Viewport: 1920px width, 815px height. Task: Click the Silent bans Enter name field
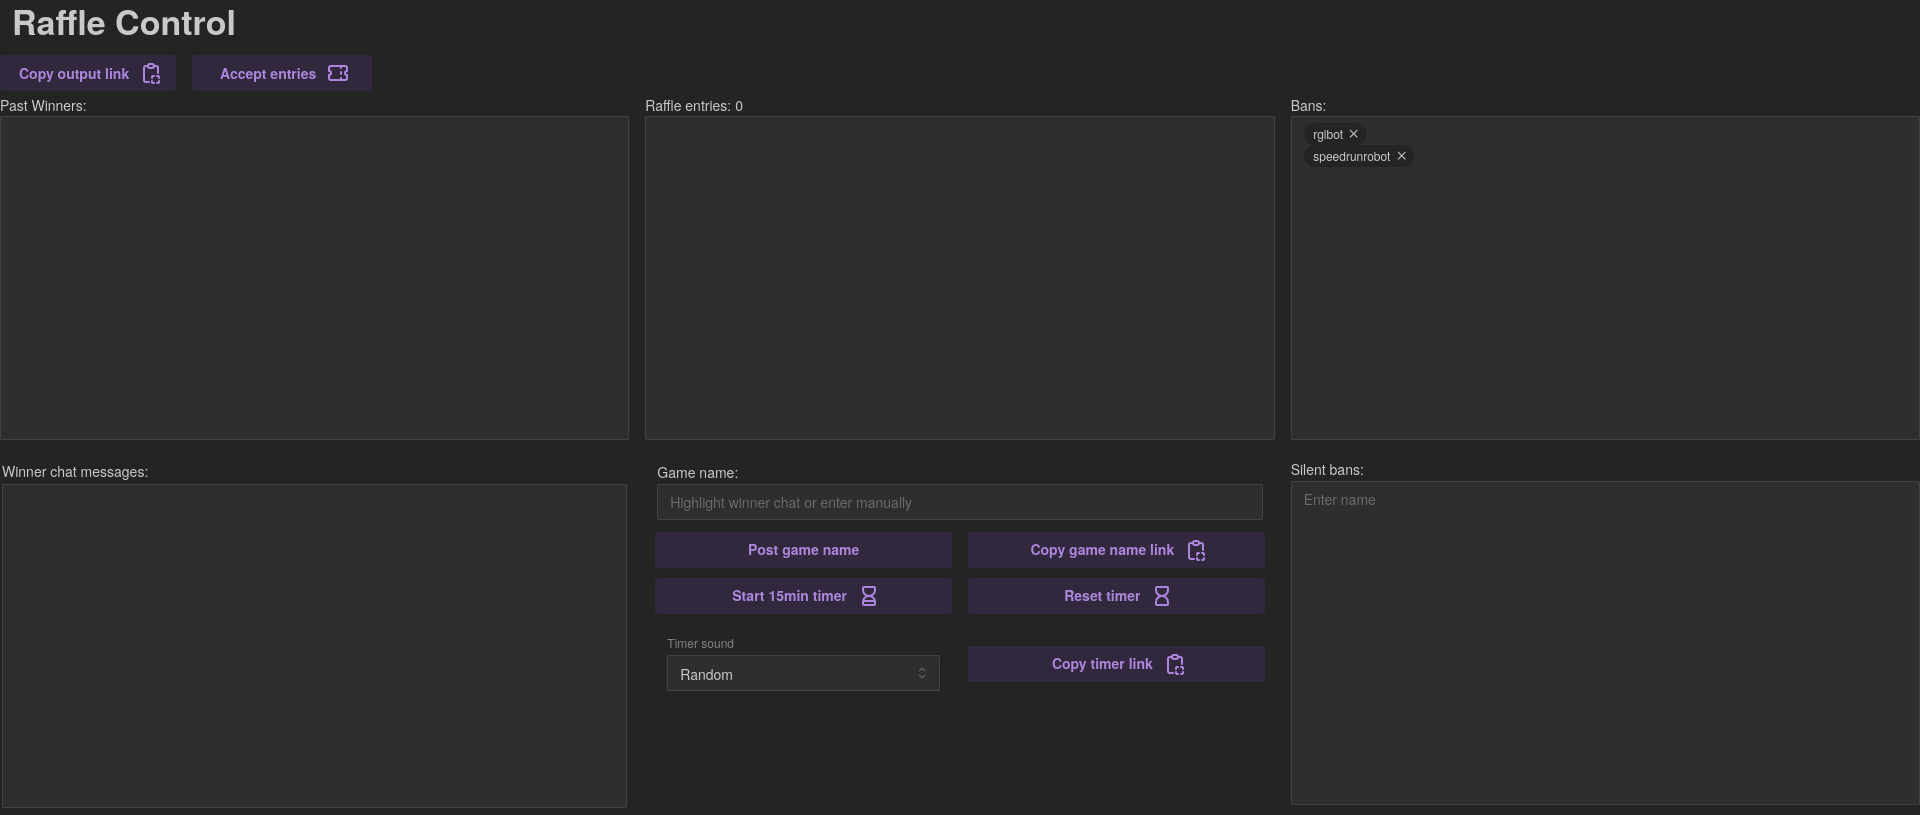click(x=1604, y=500)
